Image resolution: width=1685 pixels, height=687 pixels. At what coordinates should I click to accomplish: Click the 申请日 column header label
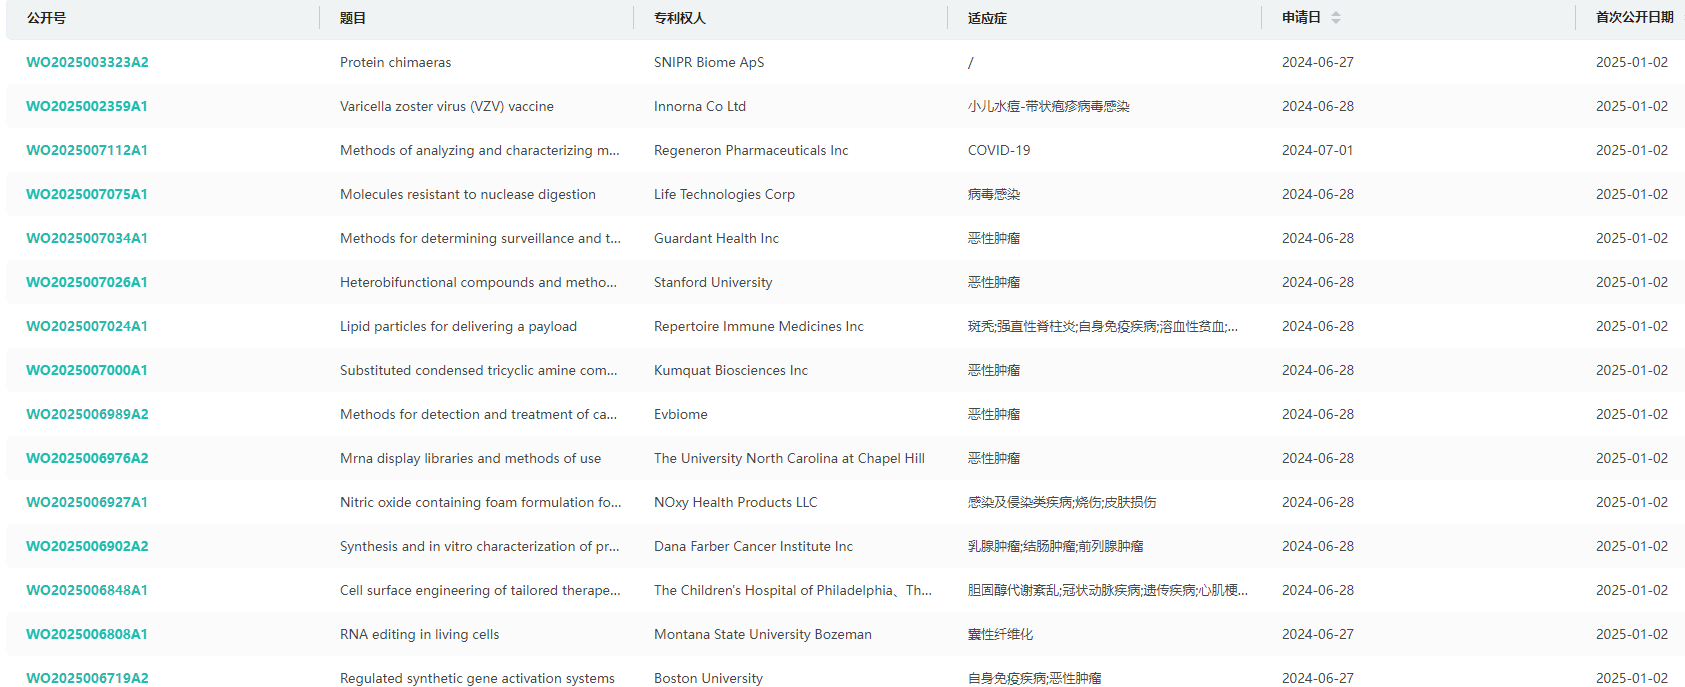(x=1301, y=18)
